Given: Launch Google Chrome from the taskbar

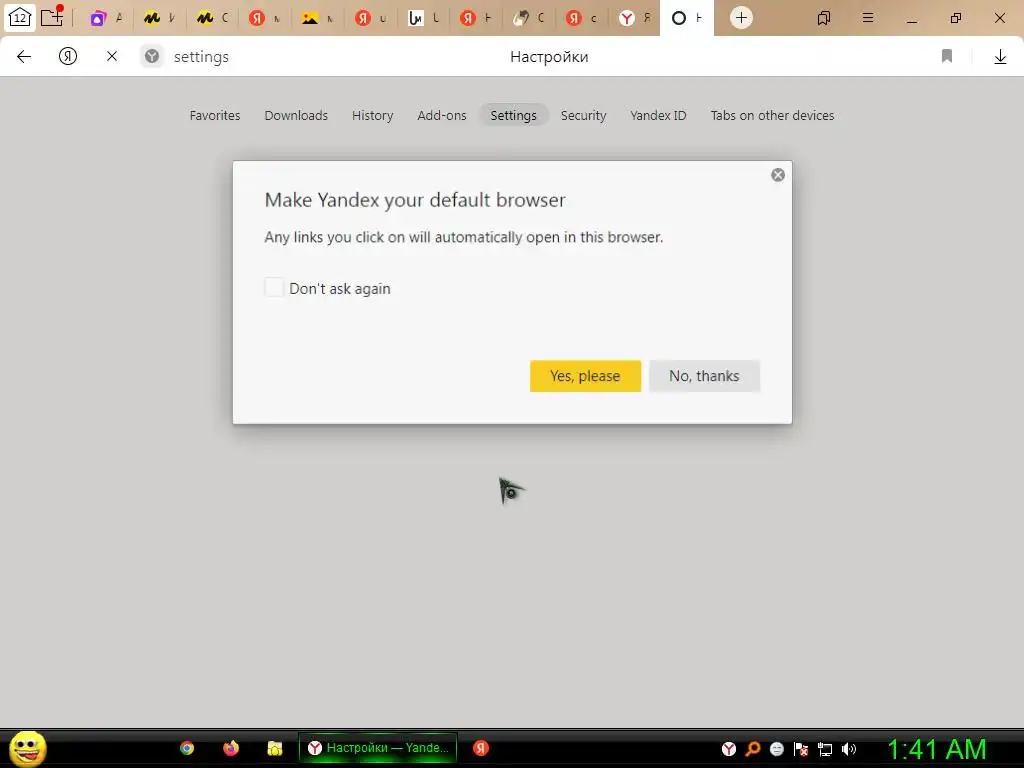Looking at the screenshot, I should [187, 748].
